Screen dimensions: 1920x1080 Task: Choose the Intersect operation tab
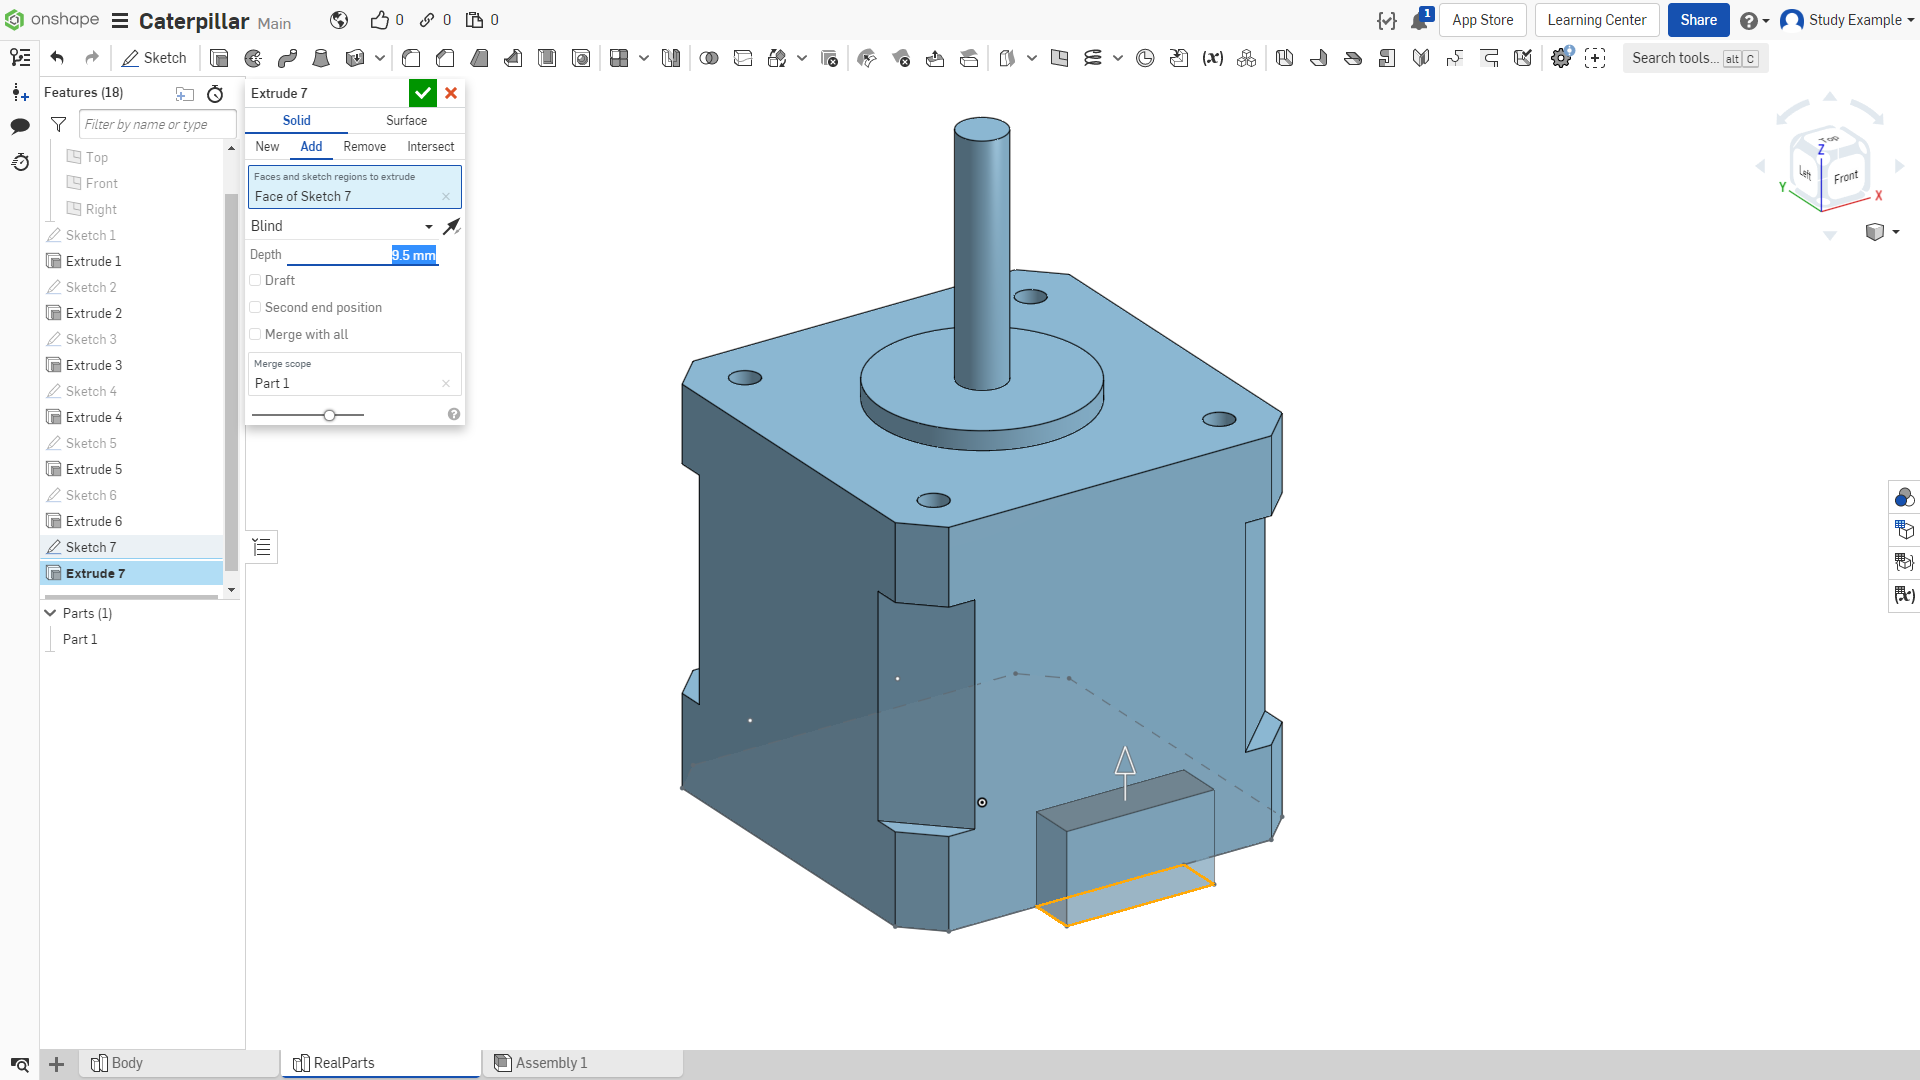pyautogui.click(x=430, y=147)
